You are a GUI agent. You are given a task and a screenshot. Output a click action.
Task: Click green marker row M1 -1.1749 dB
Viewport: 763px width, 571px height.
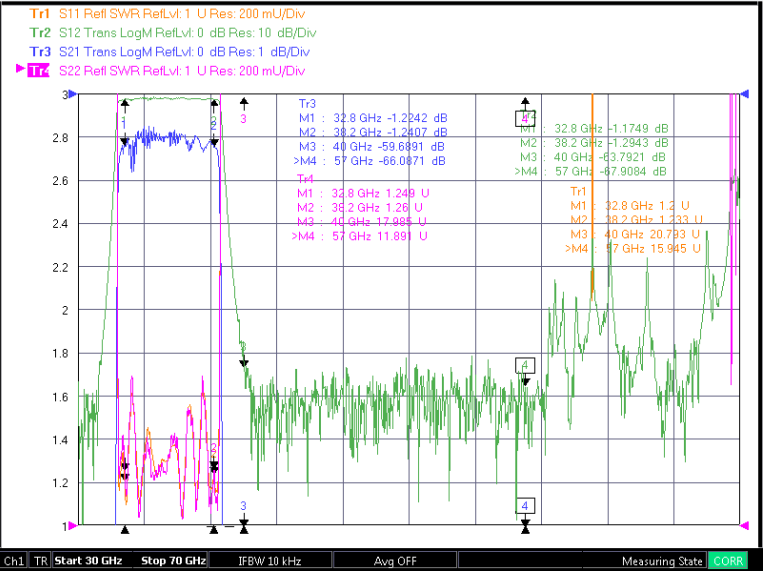(594, 129)
